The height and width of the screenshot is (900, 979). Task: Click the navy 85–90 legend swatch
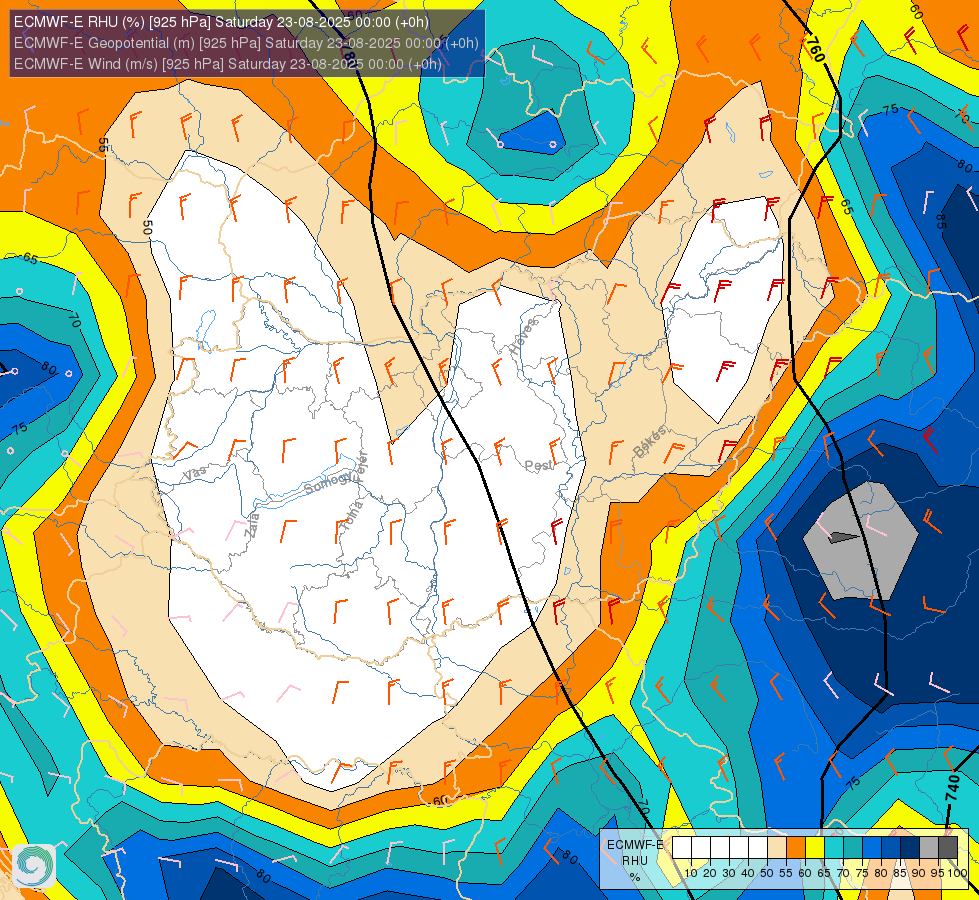point(910,848)
